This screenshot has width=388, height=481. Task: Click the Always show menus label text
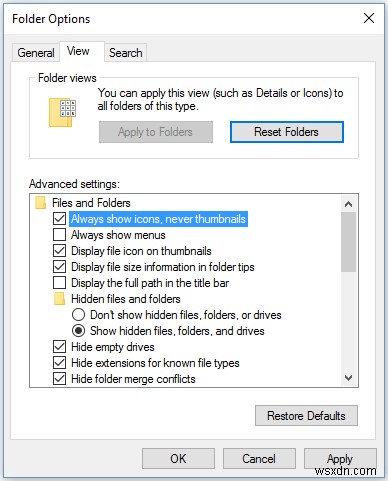pyautogui.click(x=118, y=235)
